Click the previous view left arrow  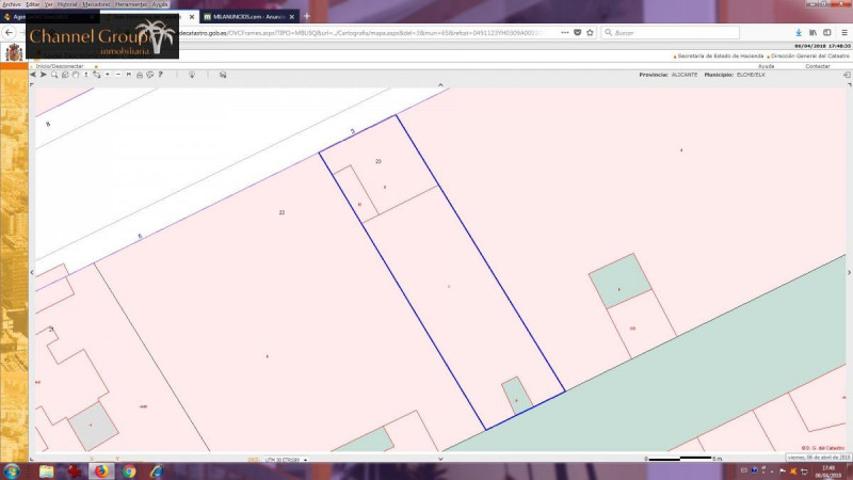(x=33, y=75)
